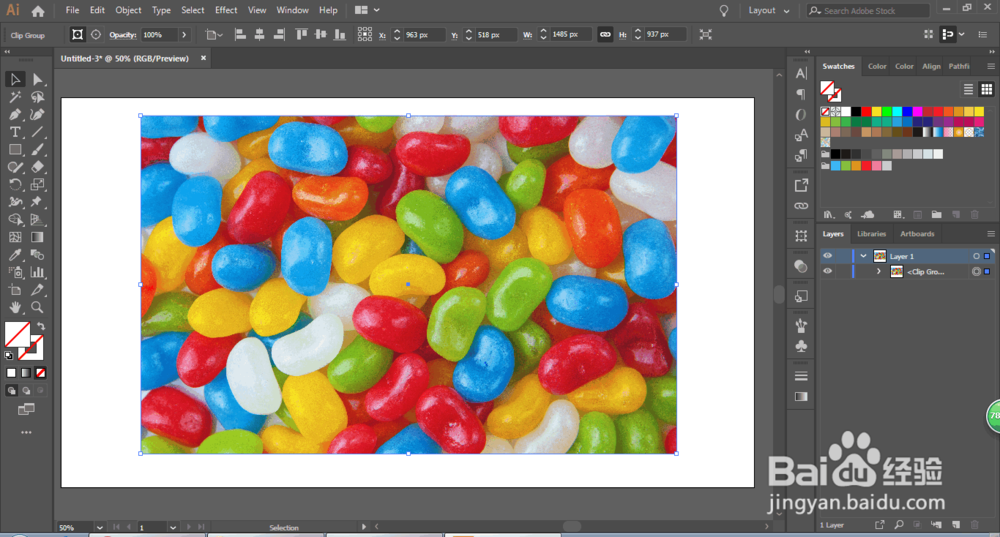Image resolution: width=1000 pixels, height=537 pixels.
Task: Select the Type tool
Action: [15, 132]
